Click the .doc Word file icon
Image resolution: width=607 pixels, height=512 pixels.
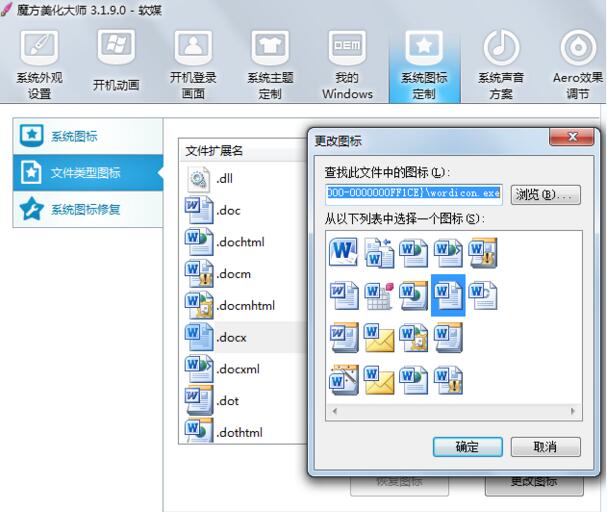pos(199,210)
